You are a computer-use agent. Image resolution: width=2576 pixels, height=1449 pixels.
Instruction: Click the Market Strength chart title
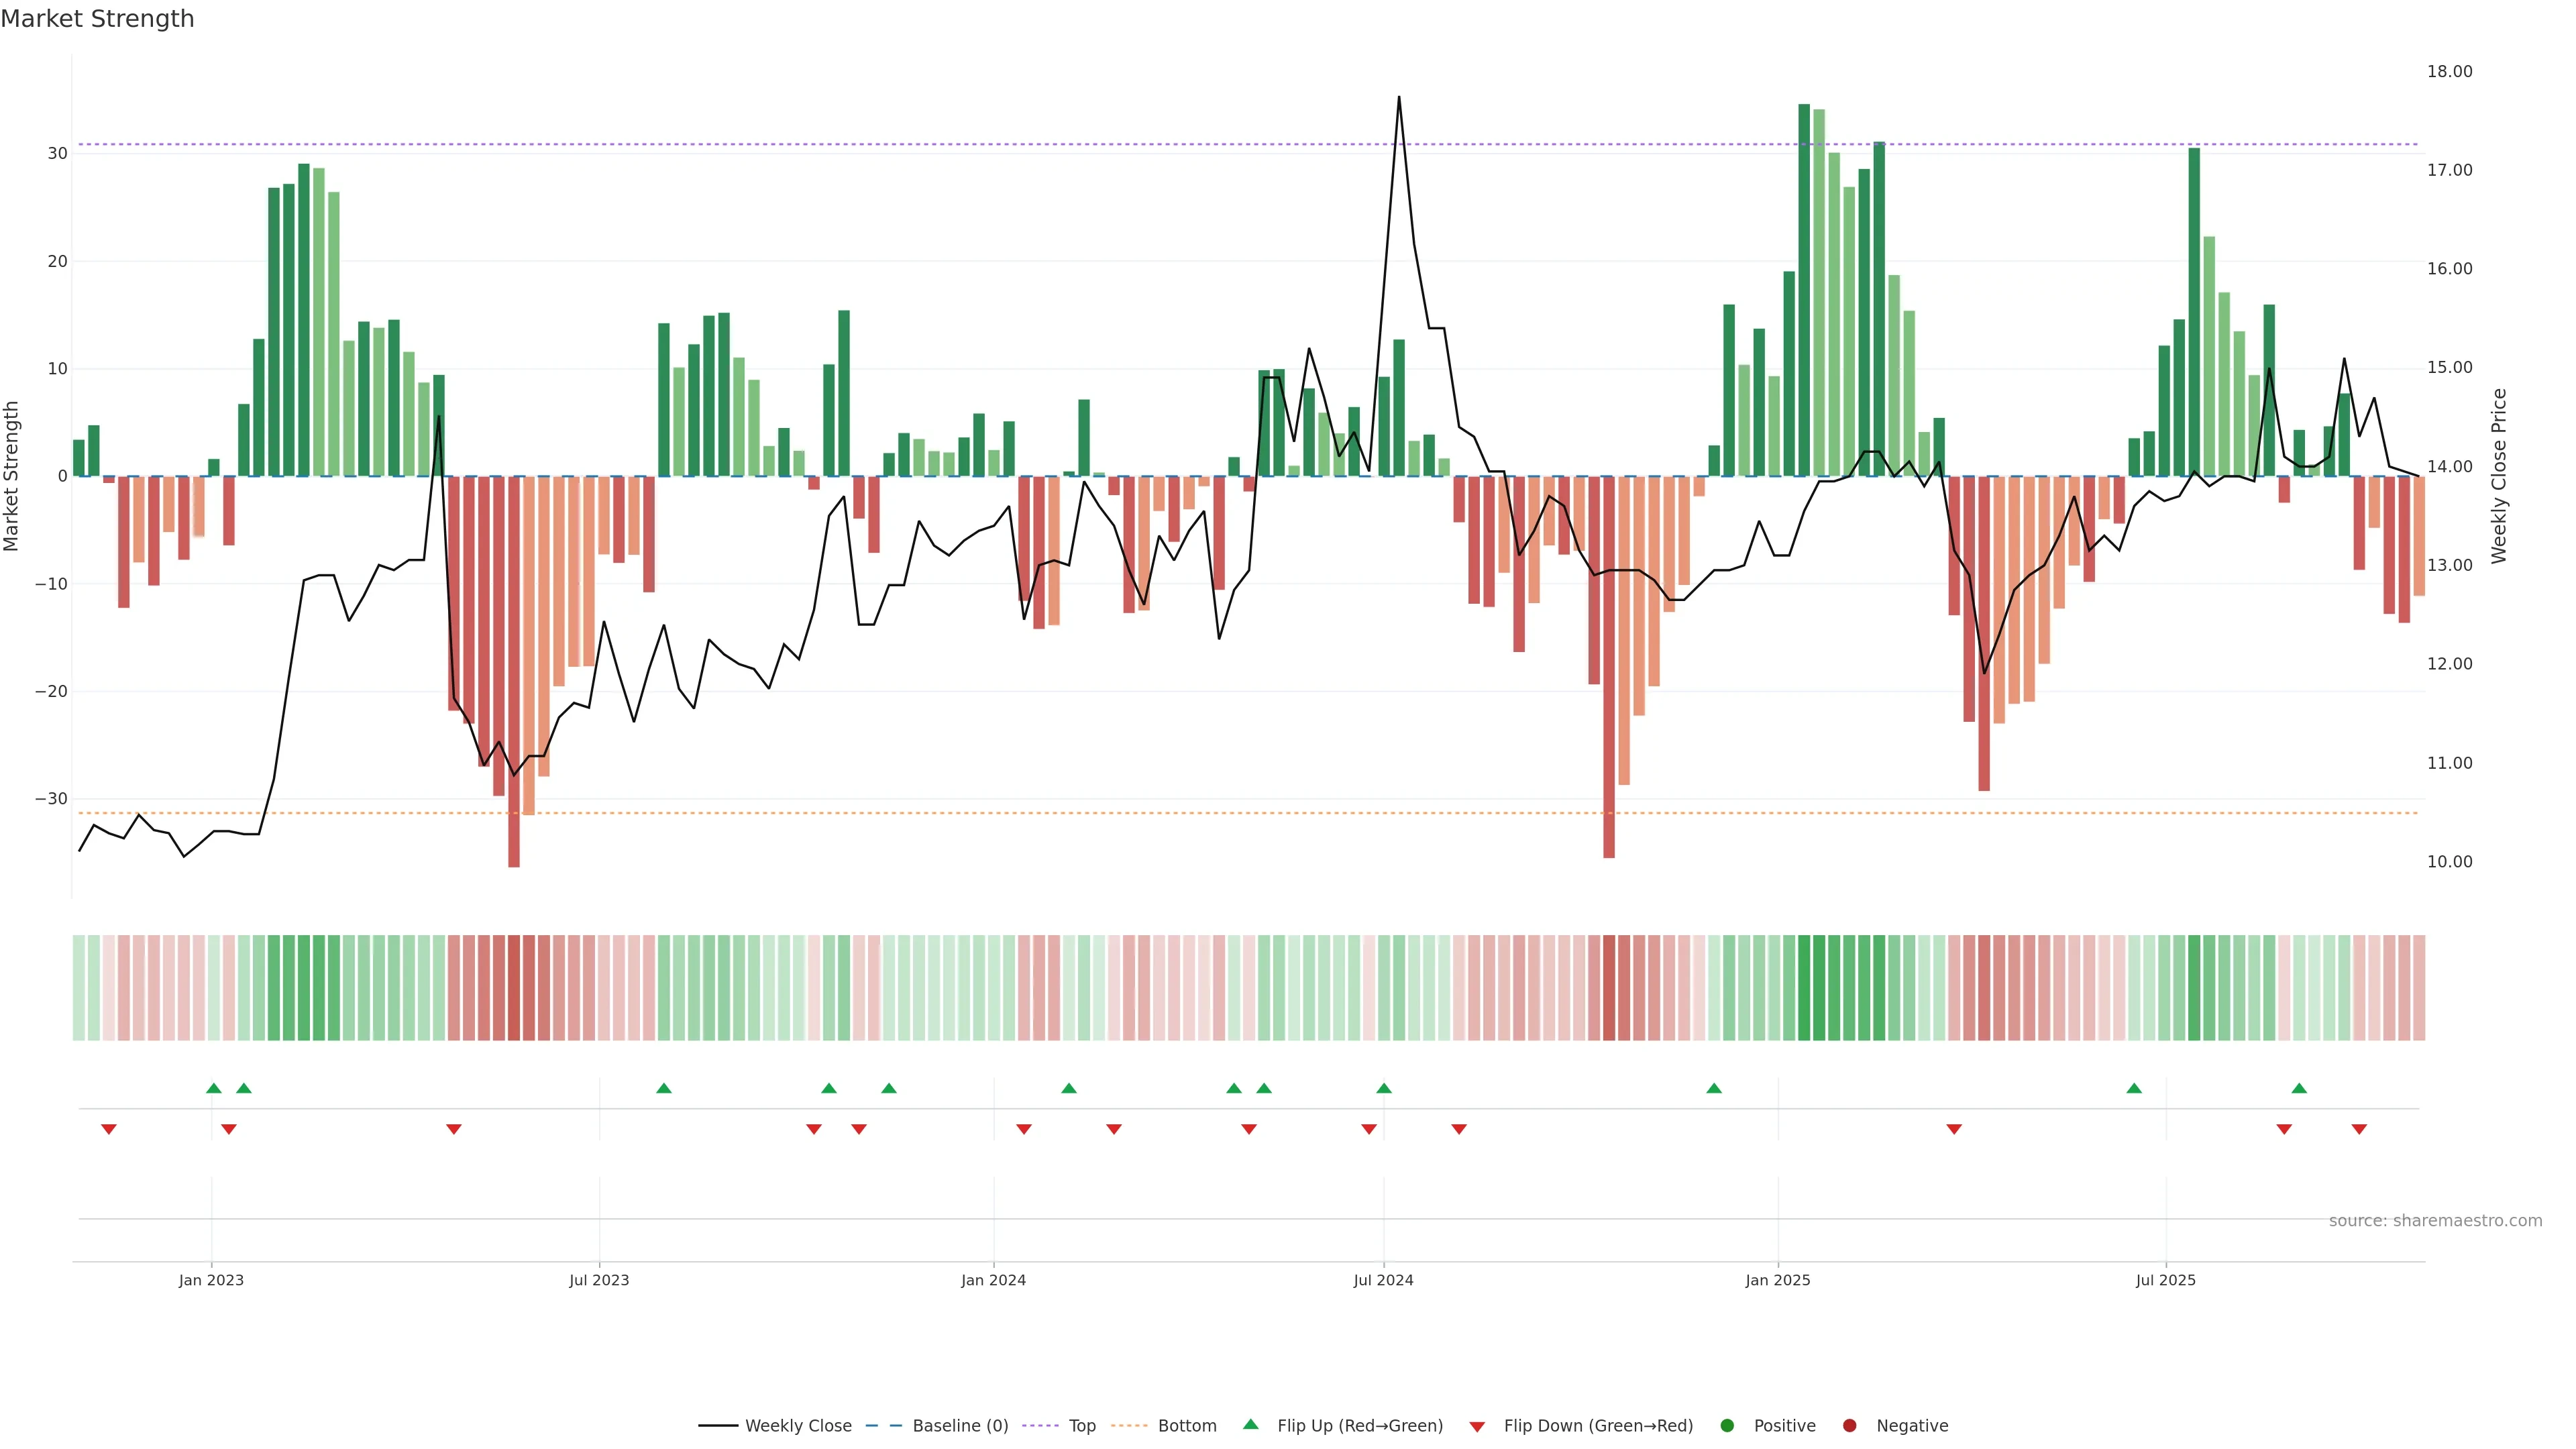point(97,19)
